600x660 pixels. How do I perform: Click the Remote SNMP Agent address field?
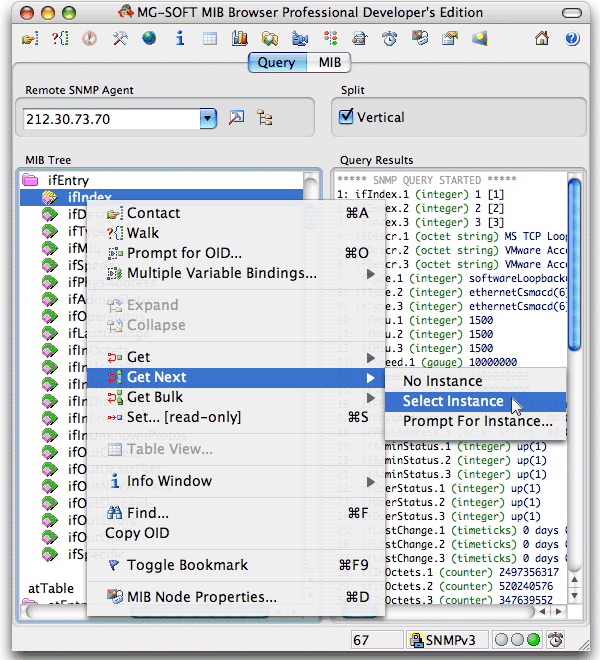(x=111, y=119)
